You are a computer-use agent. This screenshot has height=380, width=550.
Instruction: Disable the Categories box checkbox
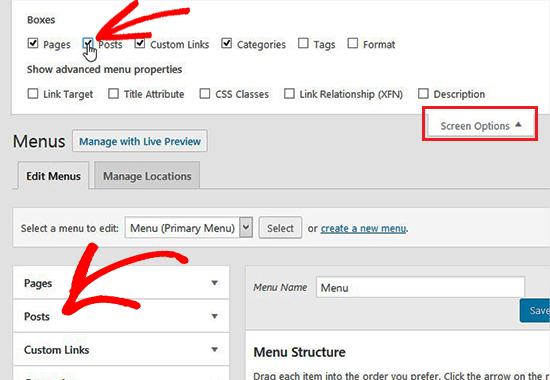point(226,43)
